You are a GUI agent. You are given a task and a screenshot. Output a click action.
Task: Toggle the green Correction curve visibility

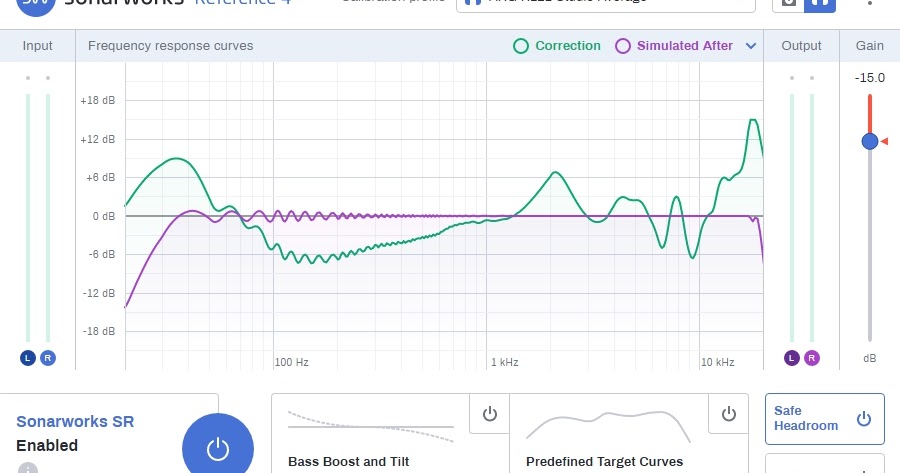(521, 46)
